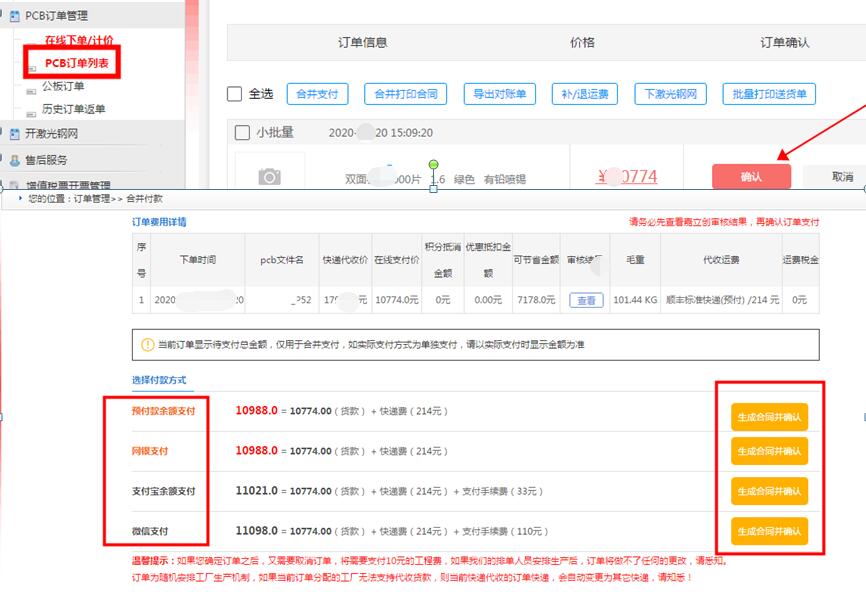
Task: Tick the 全选 select-all checkbox
Action: (235, 94)
